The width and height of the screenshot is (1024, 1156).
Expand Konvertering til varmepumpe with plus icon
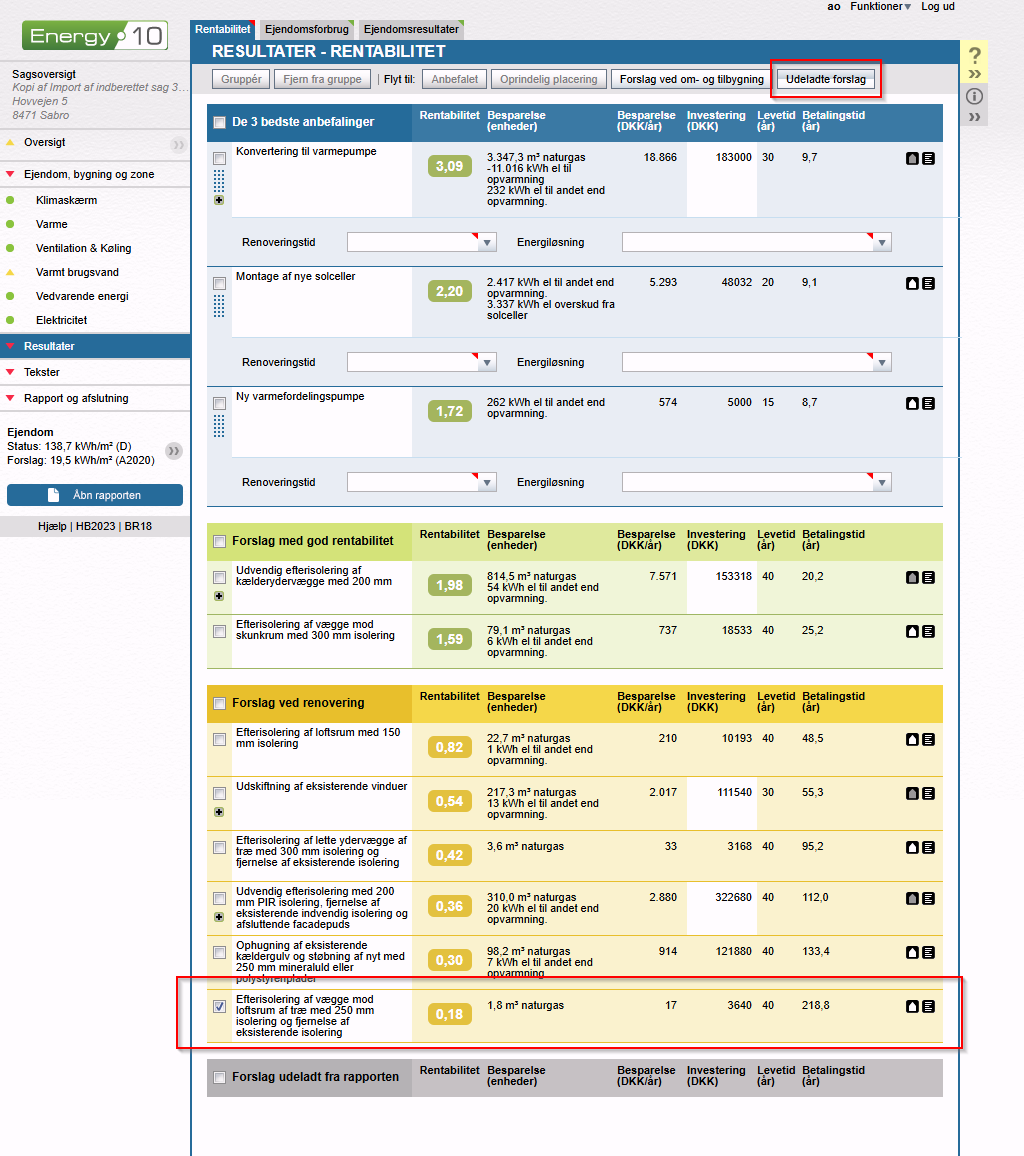pos(219,200)
